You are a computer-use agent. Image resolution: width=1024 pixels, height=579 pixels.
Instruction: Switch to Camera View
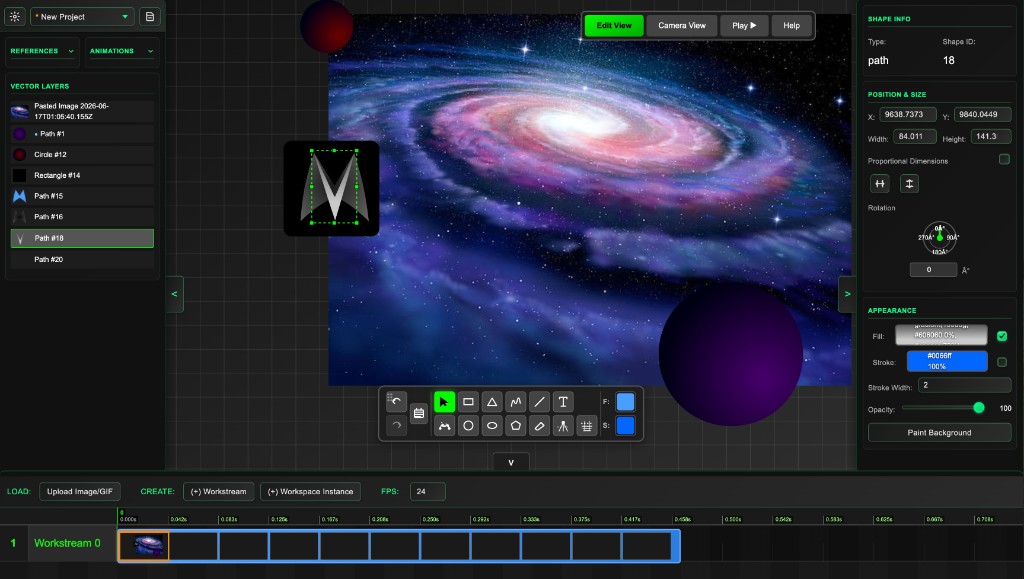click(682, 25)
